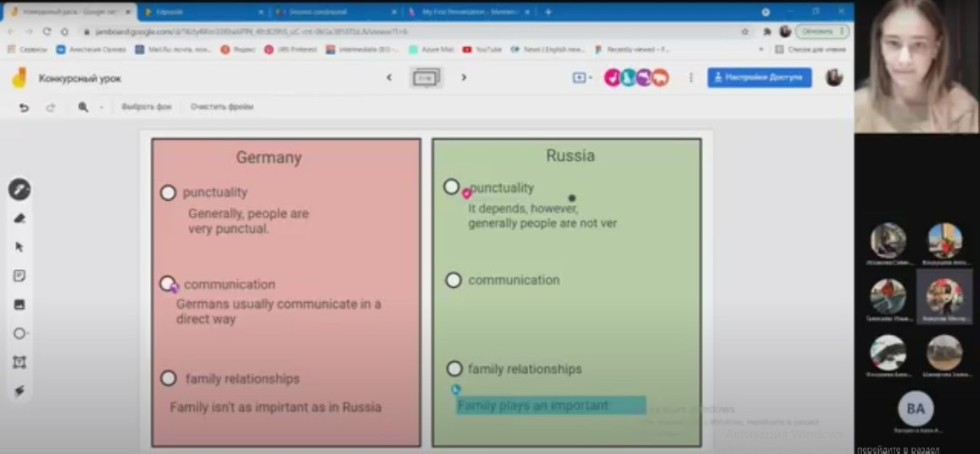This screenshot has height=454, width=980.
Task: Open the YouTube bookmark
Action: (482, 49)
